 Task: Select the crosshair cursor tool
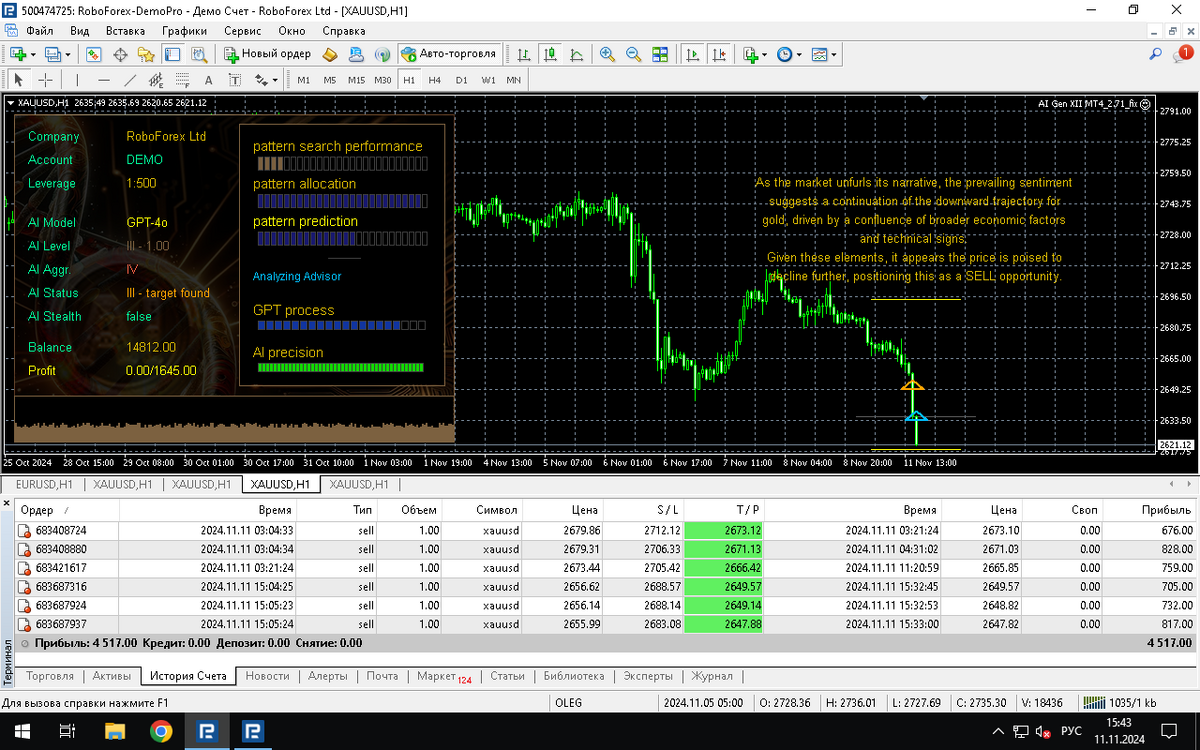click(x=46, y=80)
